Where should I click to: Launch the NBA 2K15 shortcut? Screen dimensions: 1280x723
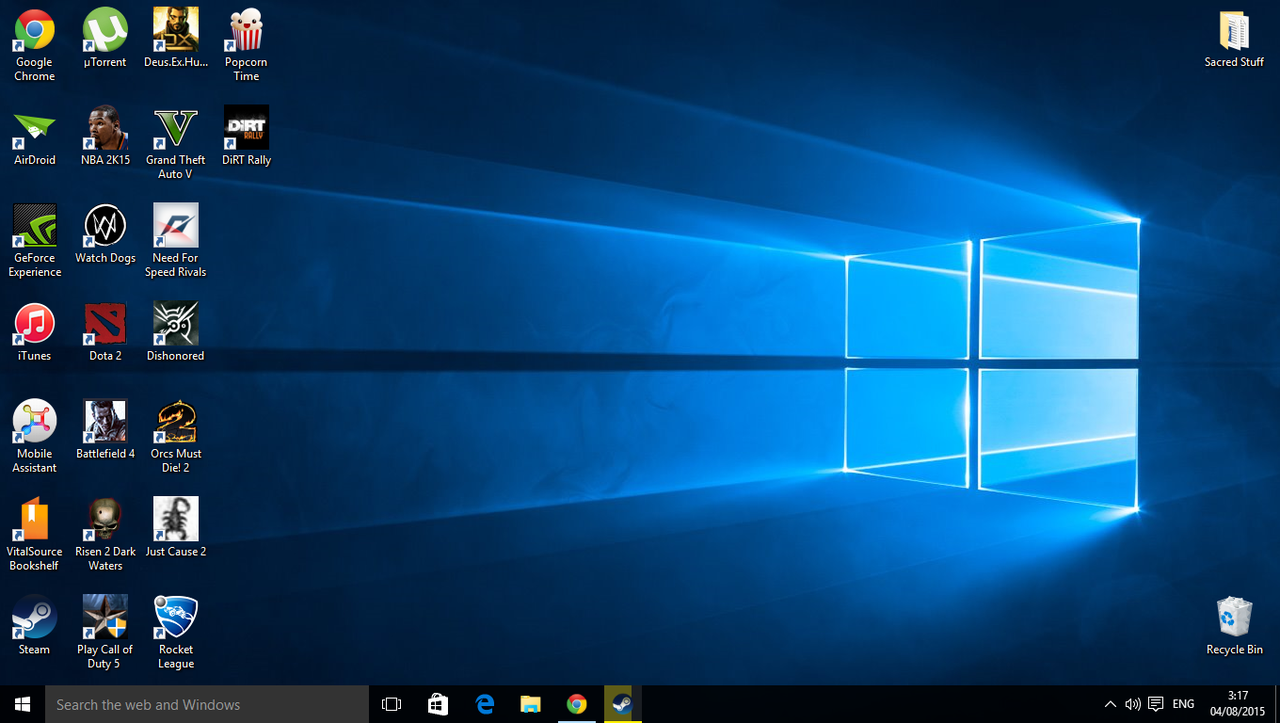point(105,136)
